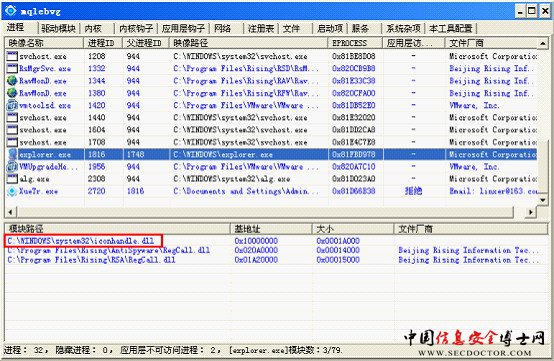This screenshot has height=361, width=554.
Task: Click the RSA\RegCall.dll module path
Action: [x=91, y=260]
